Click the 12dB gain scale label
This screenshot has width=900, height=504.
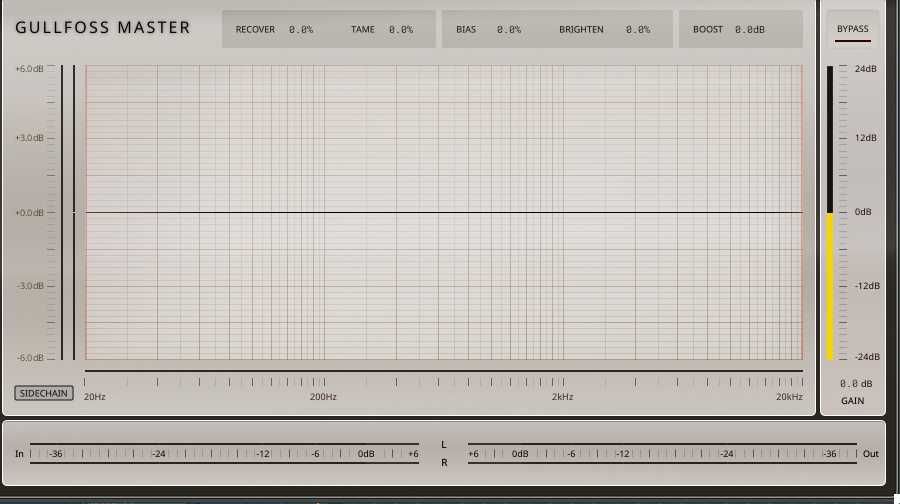[x=866, y=138]
